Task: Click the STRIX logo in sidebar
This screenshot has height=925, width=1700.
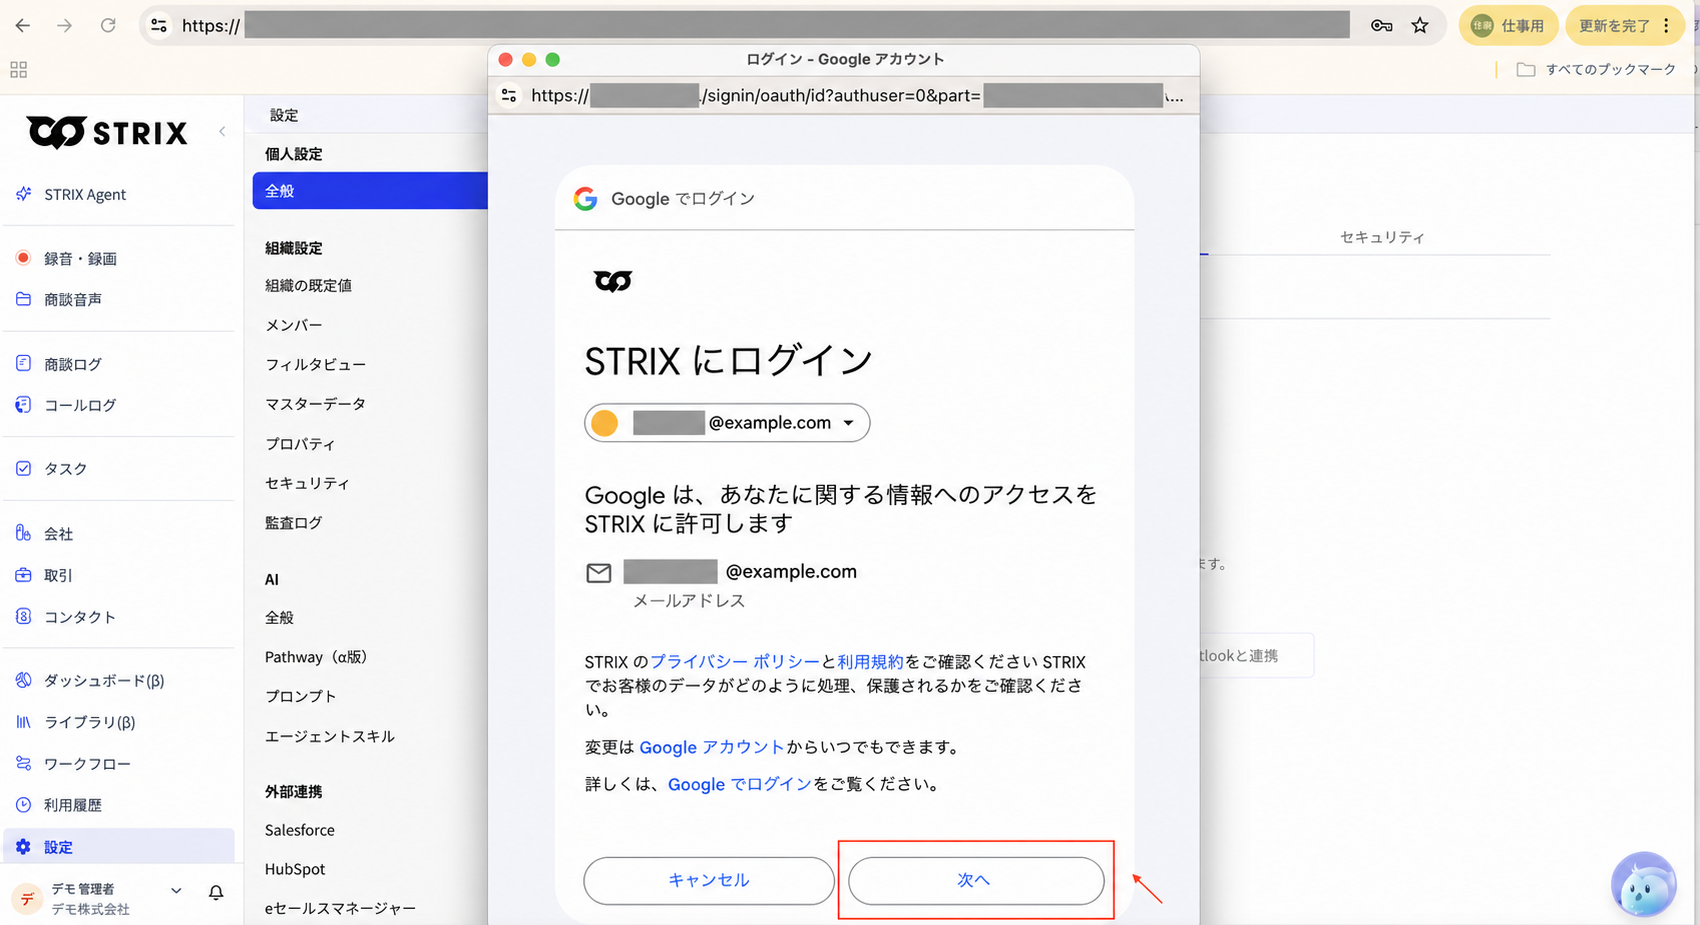Action: pos(108,132)
